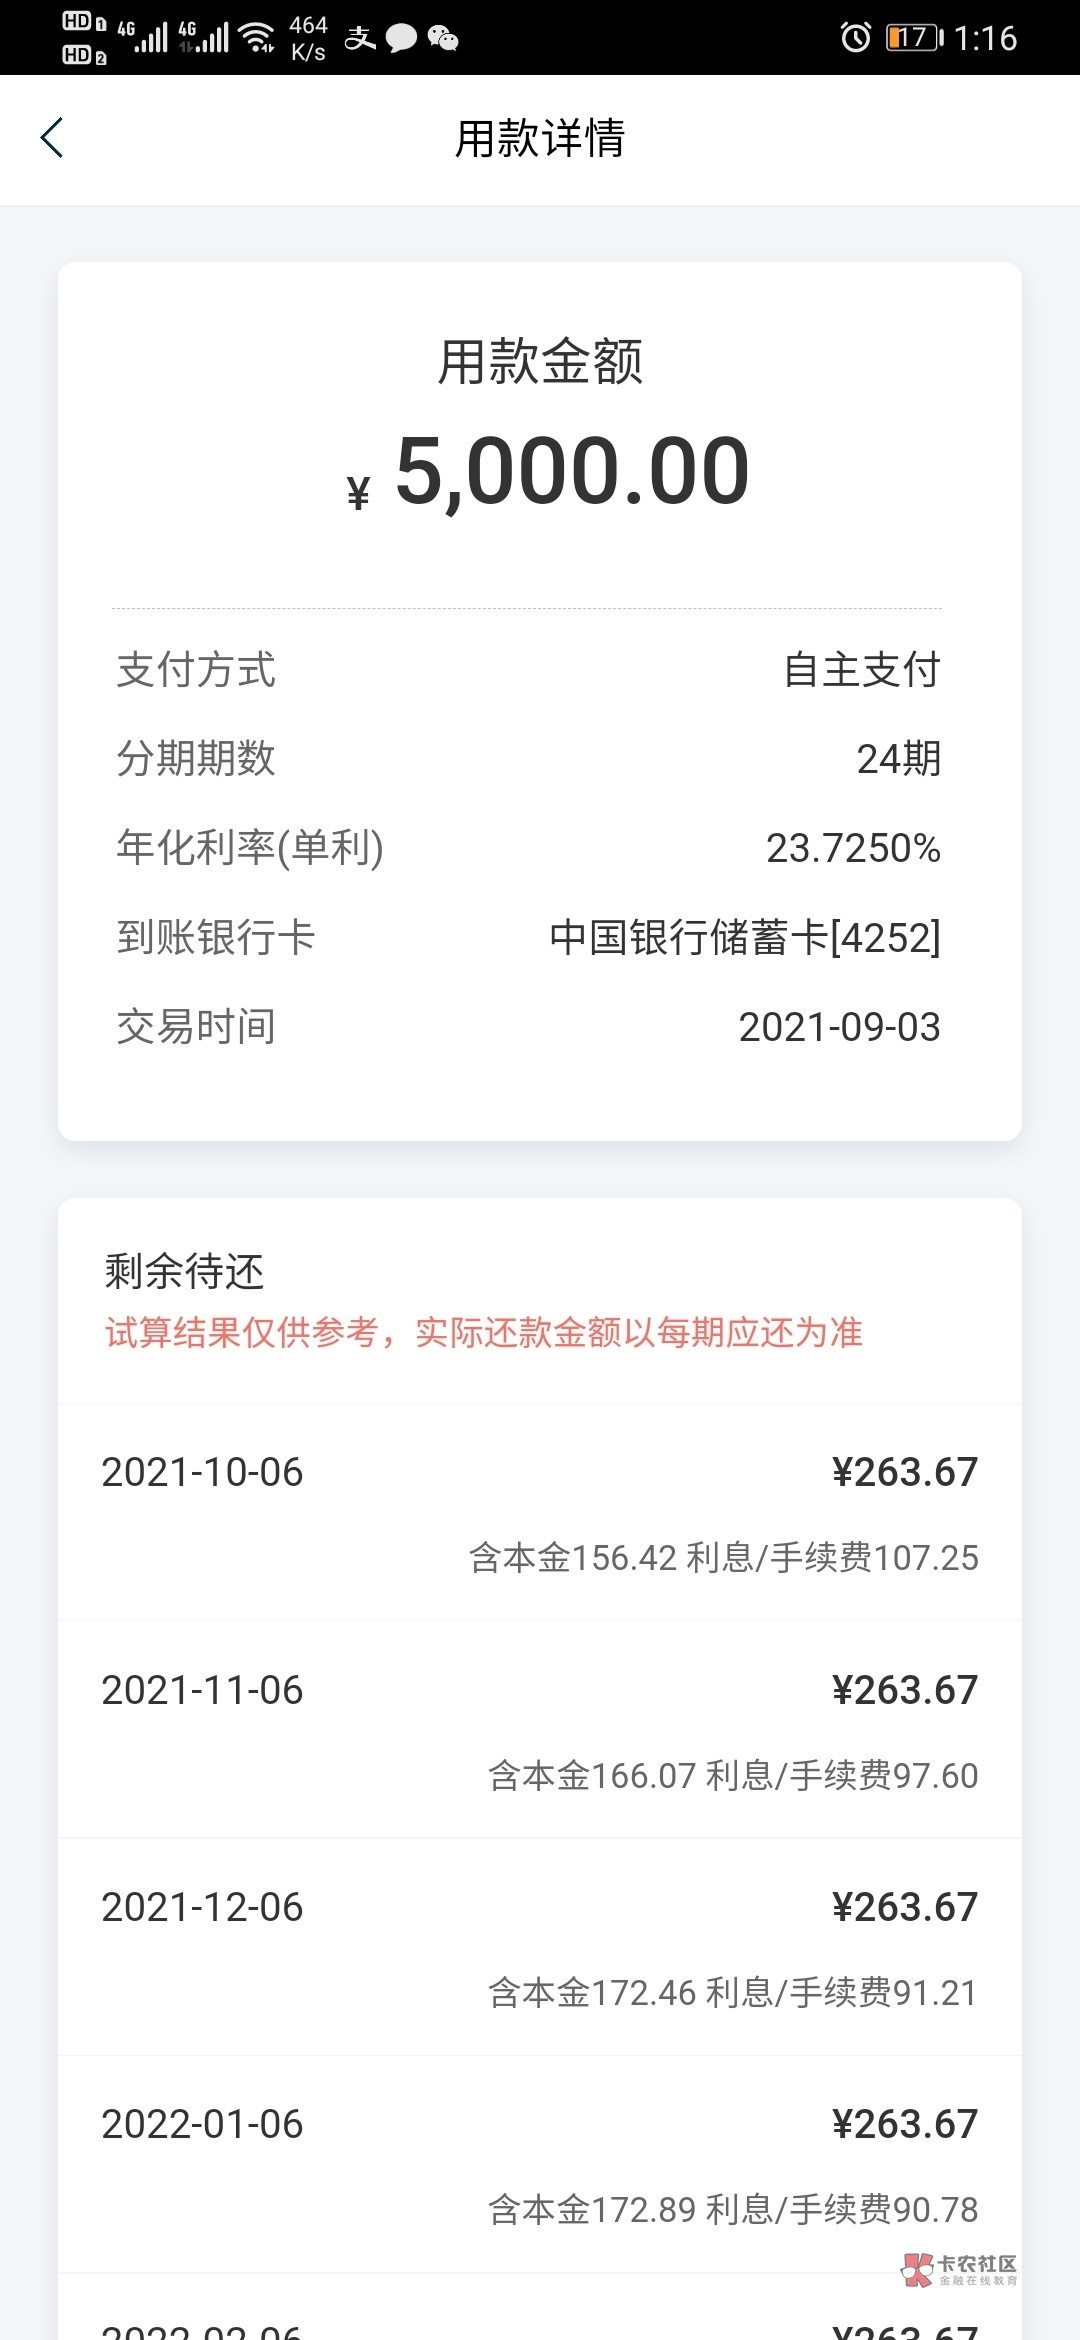Tap the 卡农社区 watermark logo
This screenshot has width=1080, height=2340.
click(x=959, y=2270)
